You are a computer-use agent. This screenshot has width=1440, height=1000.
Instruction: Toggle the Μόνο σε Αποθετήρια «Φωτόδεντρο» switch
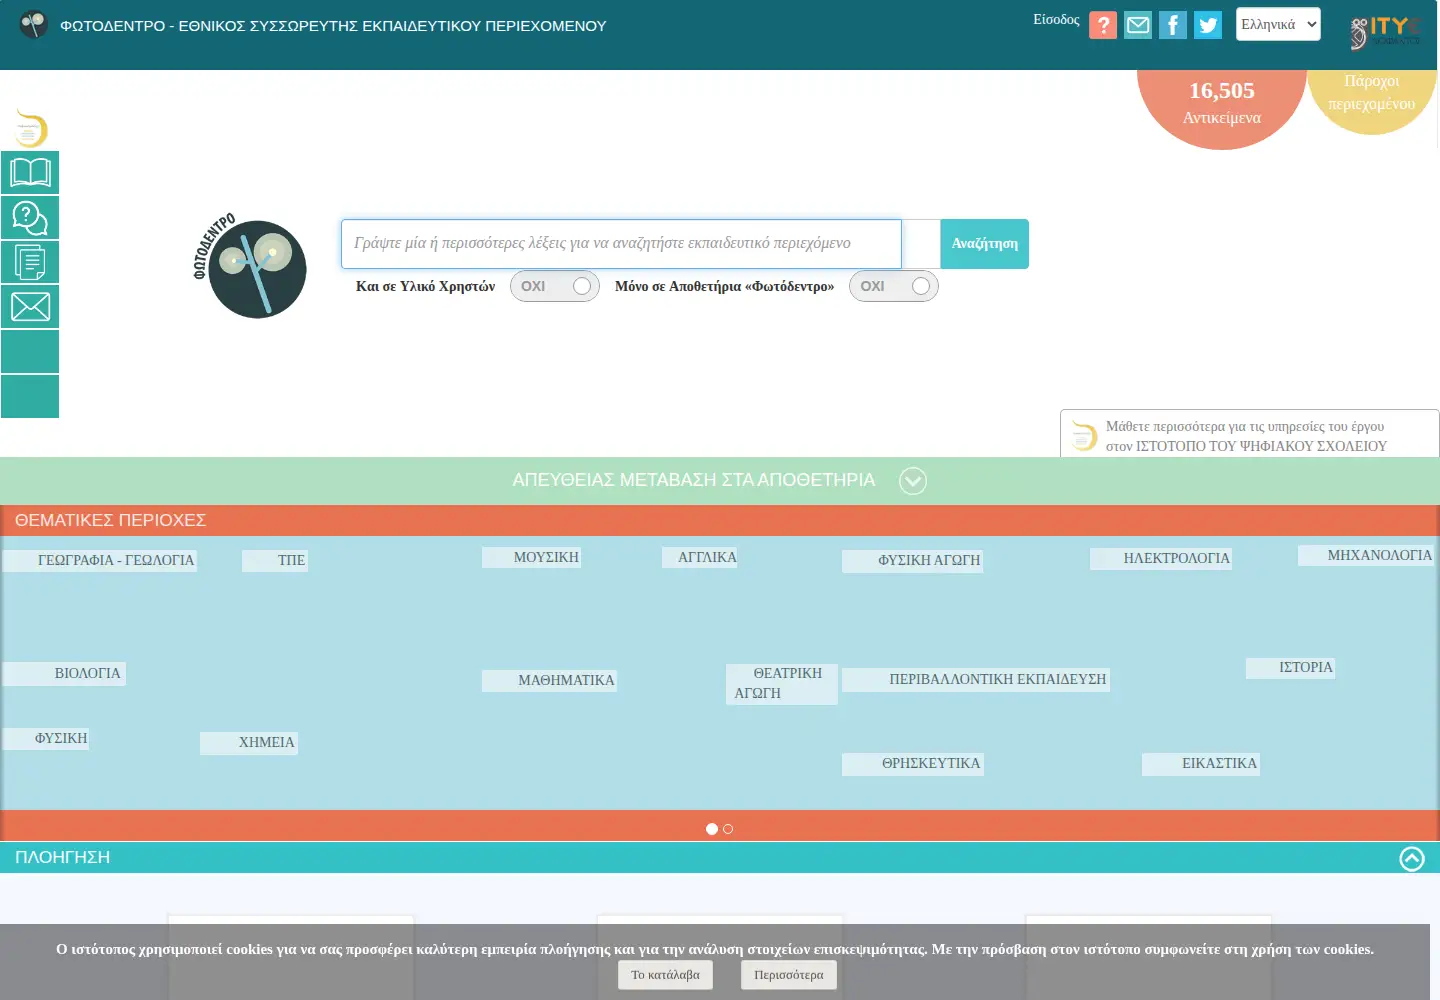point(894,286)
